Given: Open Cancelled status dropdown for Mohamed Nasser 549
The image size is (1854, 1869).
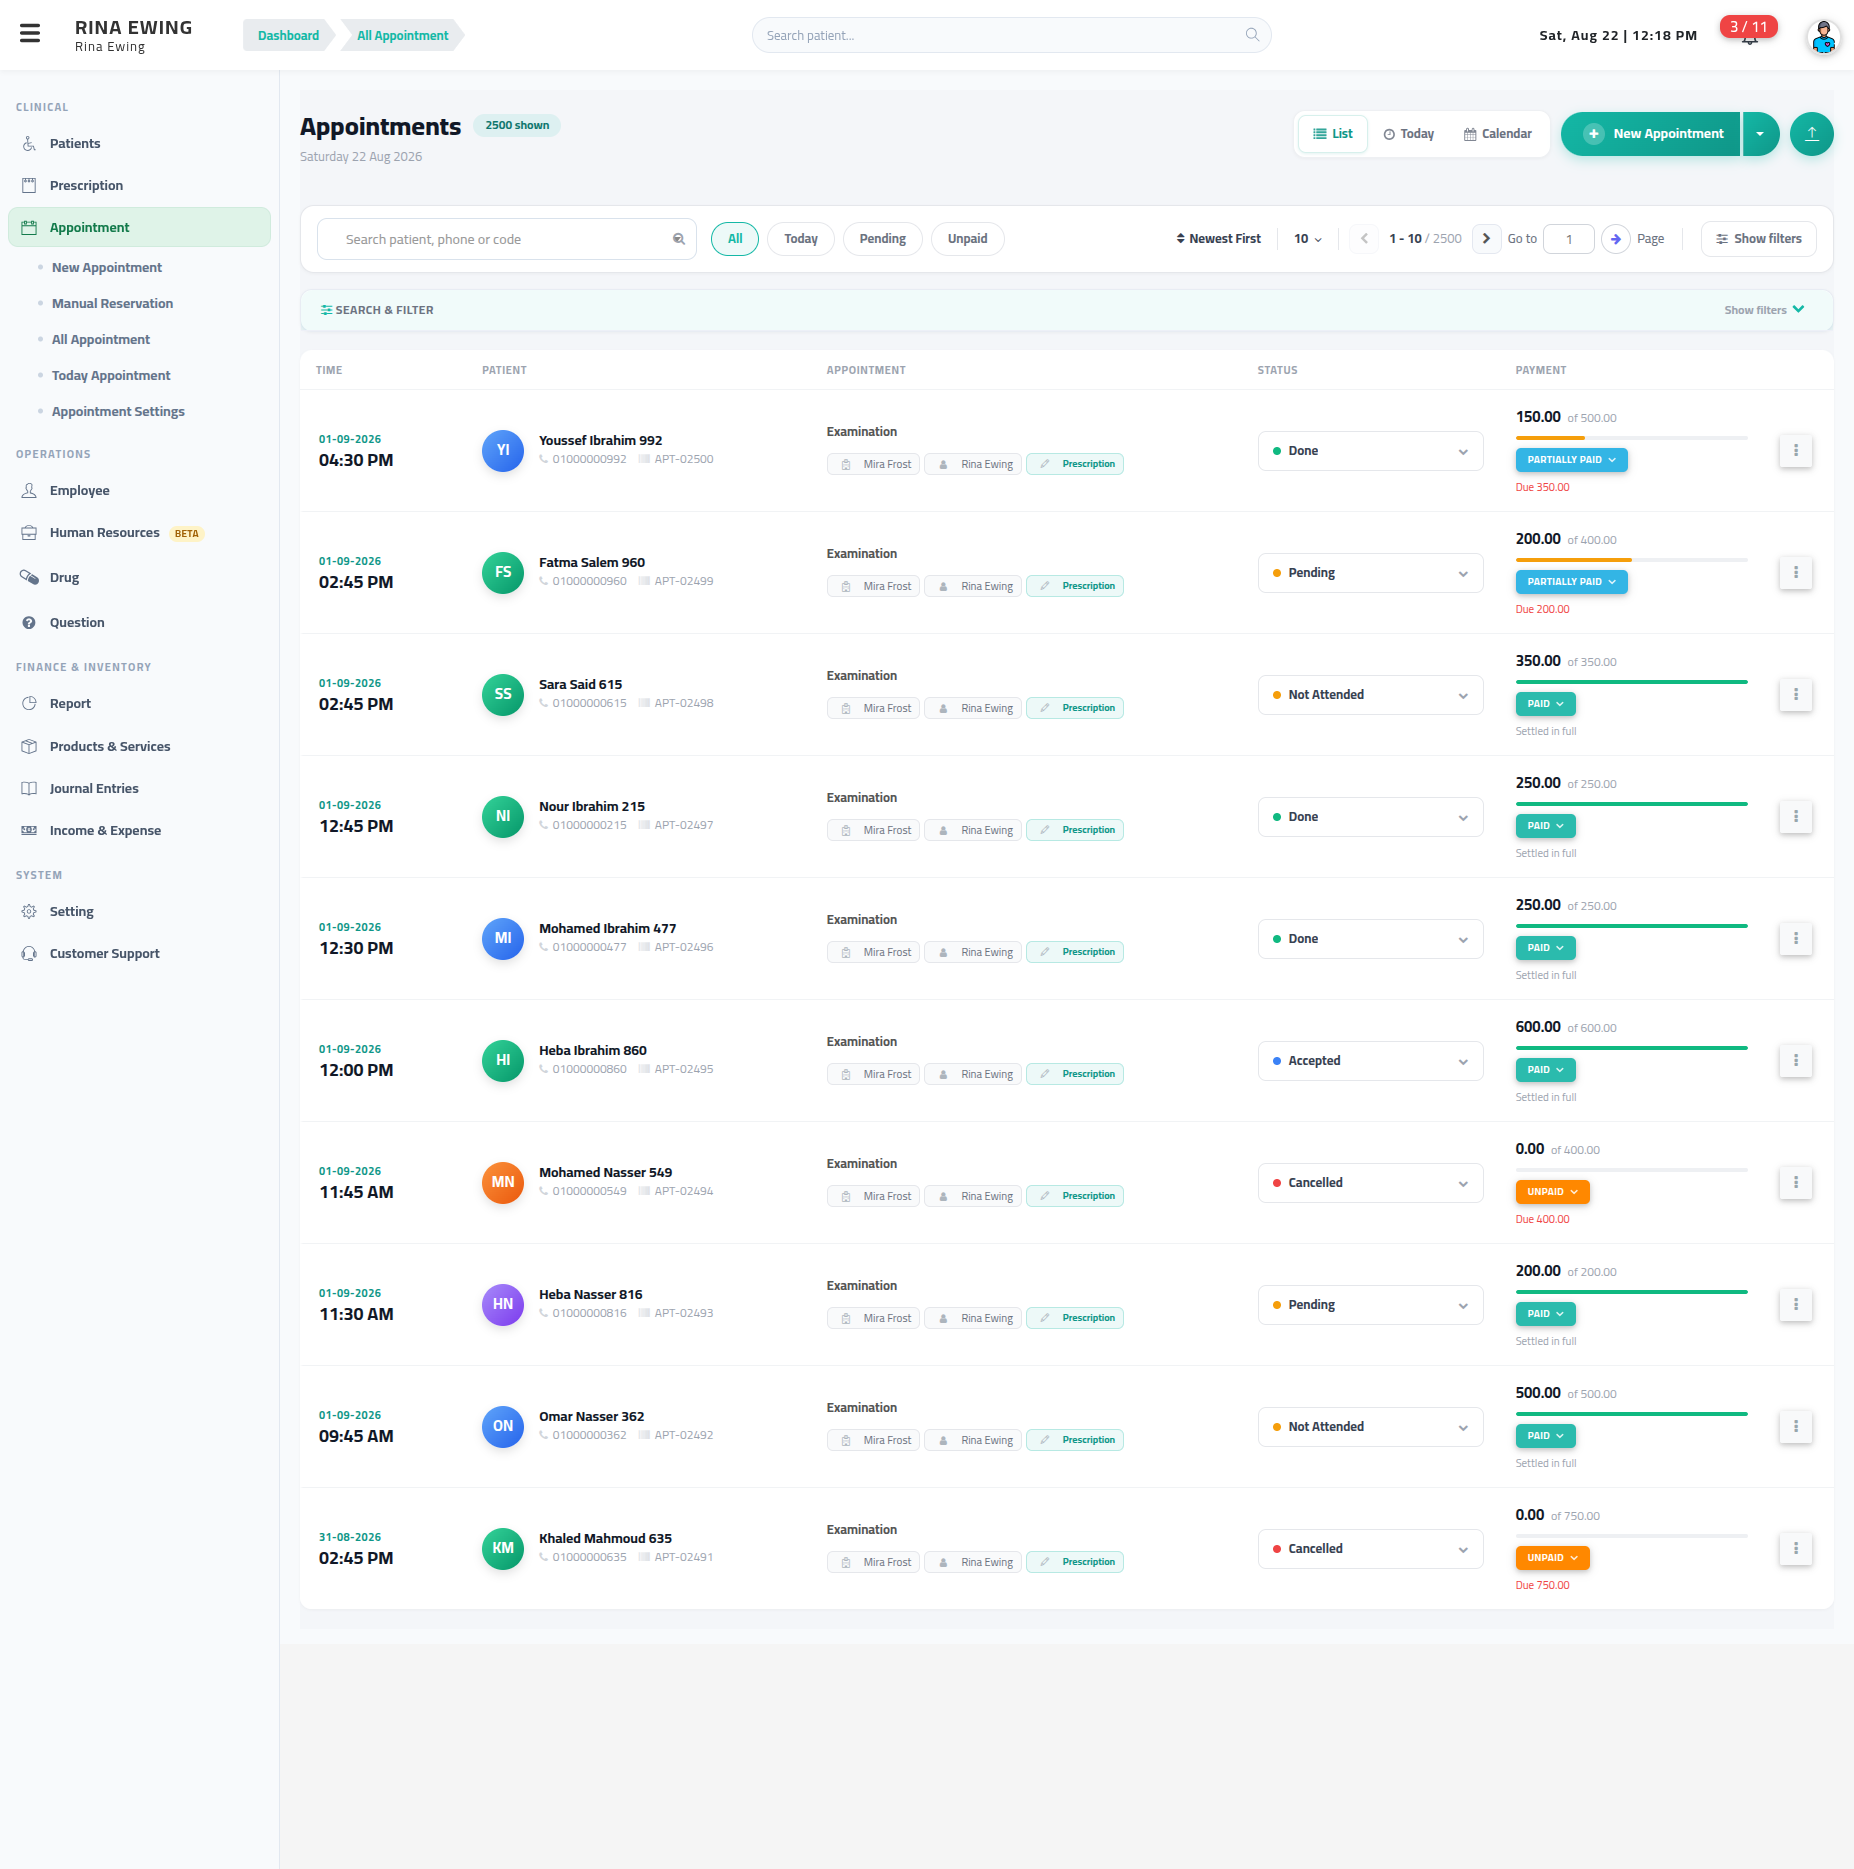Looking at the screenshot, I should tap(1370, 1183).
